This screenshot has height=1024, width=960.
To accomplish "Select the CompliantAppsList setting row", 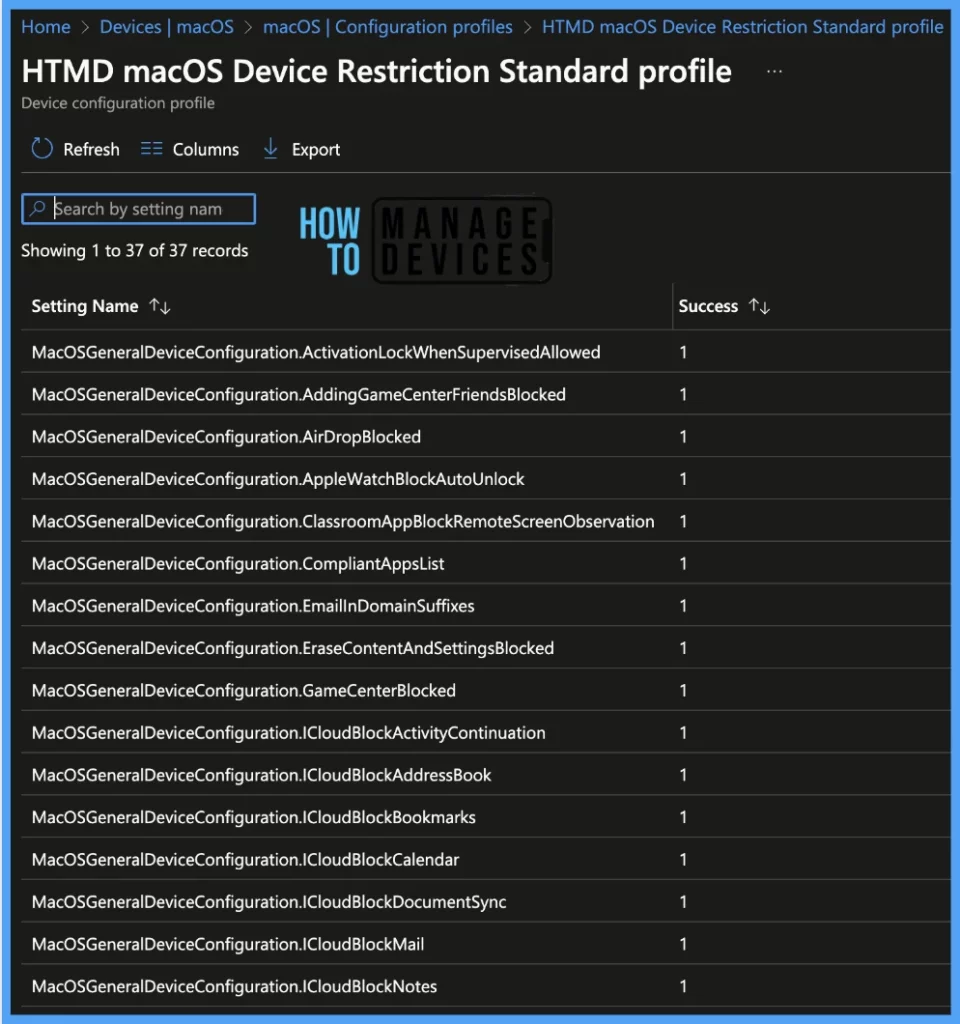I will tap(485, 564).
